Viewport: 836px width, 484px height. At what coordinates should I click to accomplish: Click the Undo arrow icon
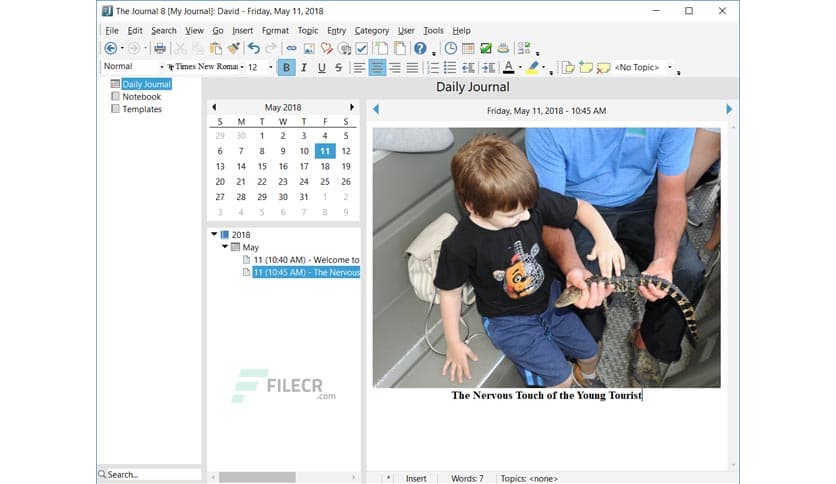point(254,48)
